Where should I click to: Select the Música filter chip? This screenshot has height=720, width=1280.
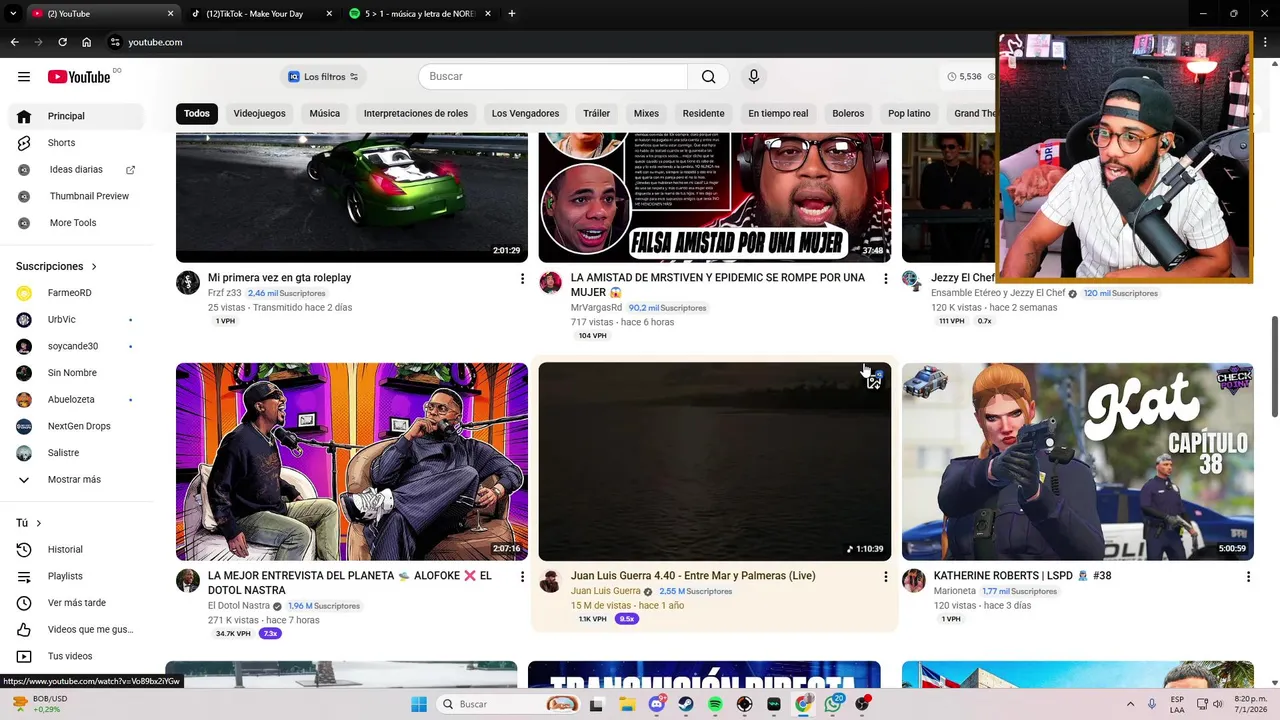pos(324,113)
